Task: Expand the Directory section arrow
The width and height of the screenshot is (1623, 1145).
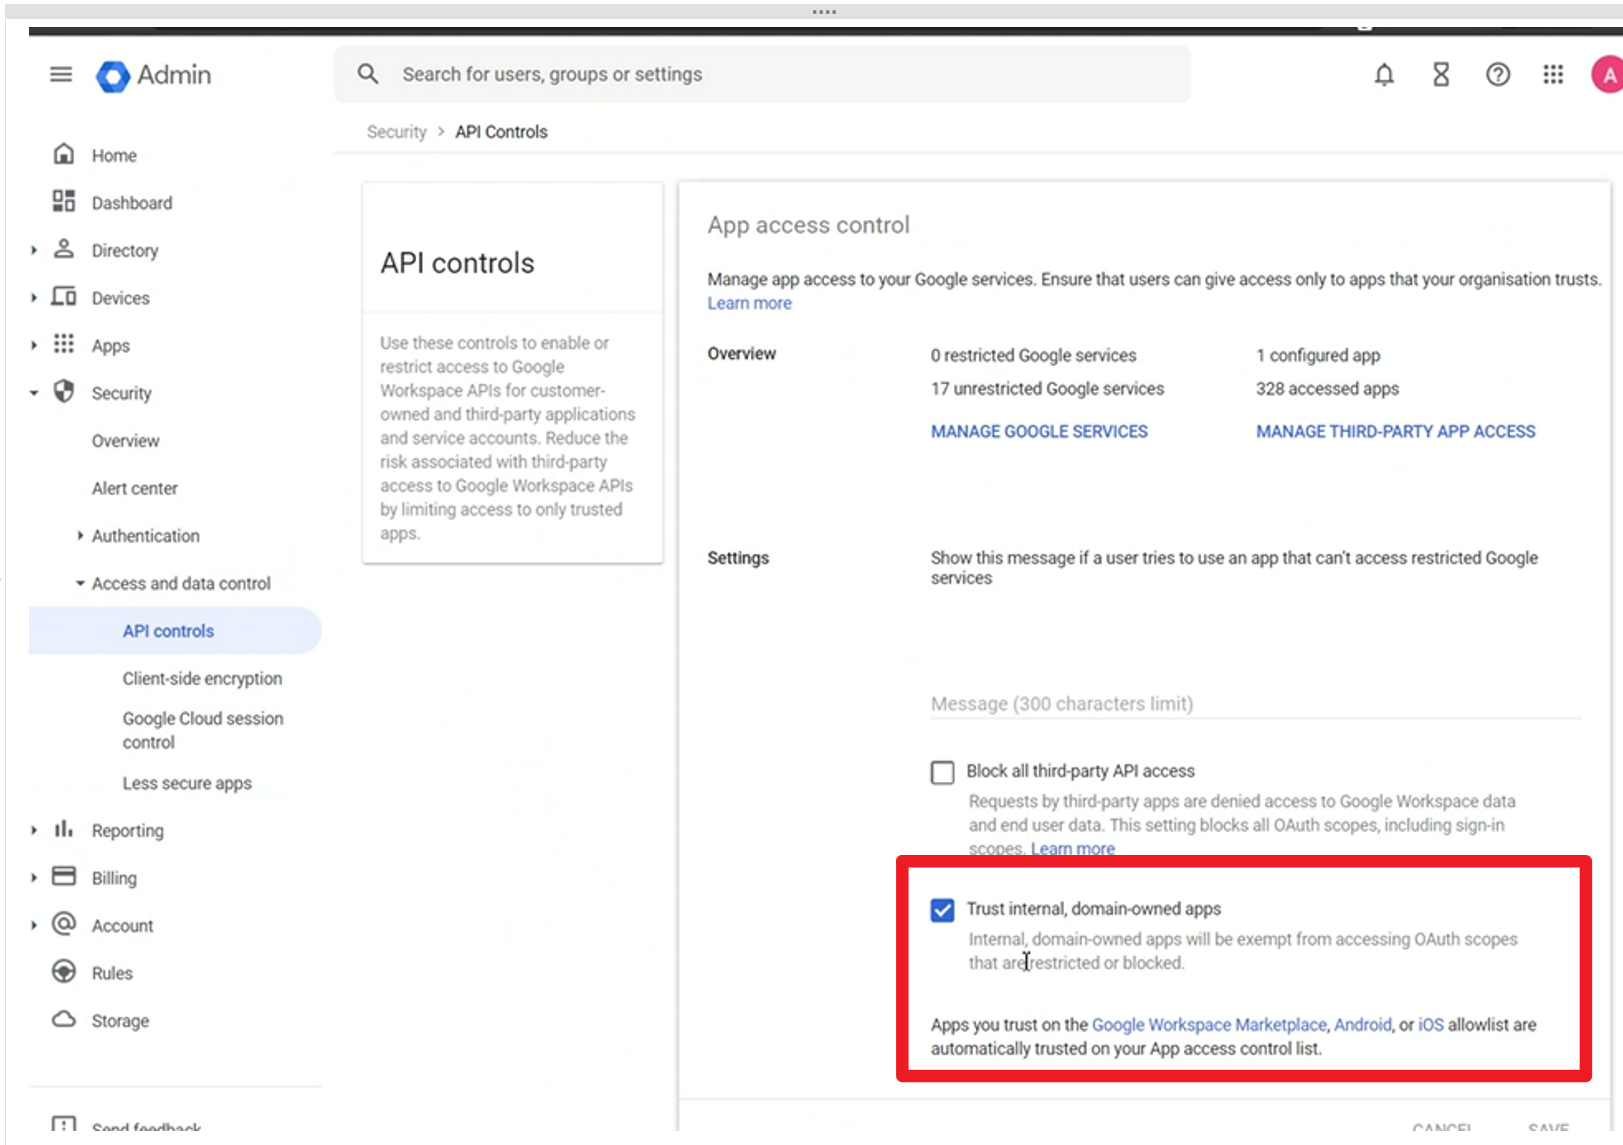Action: coord(34,250)
